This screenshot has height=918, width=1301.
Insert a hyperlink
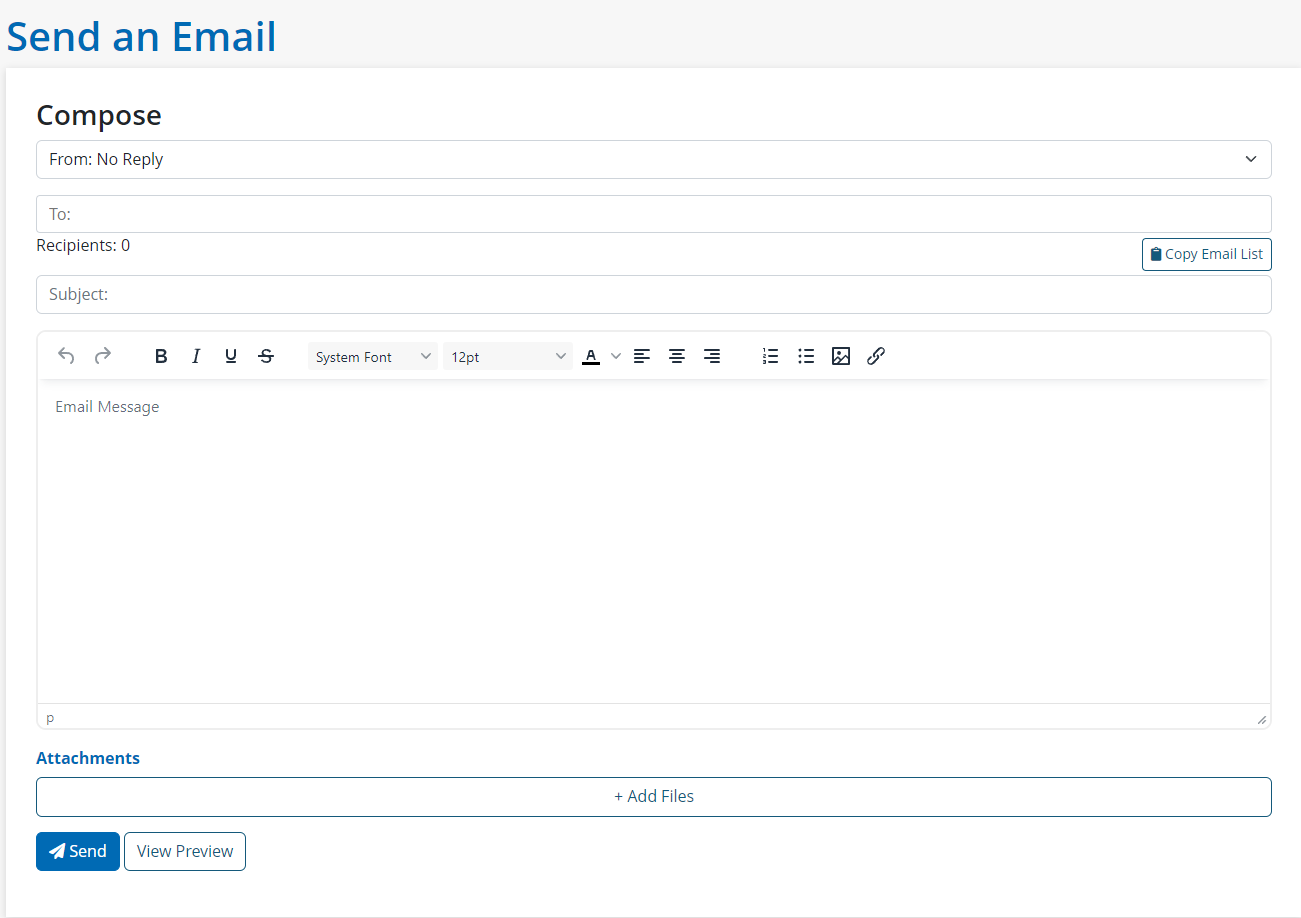876,356
